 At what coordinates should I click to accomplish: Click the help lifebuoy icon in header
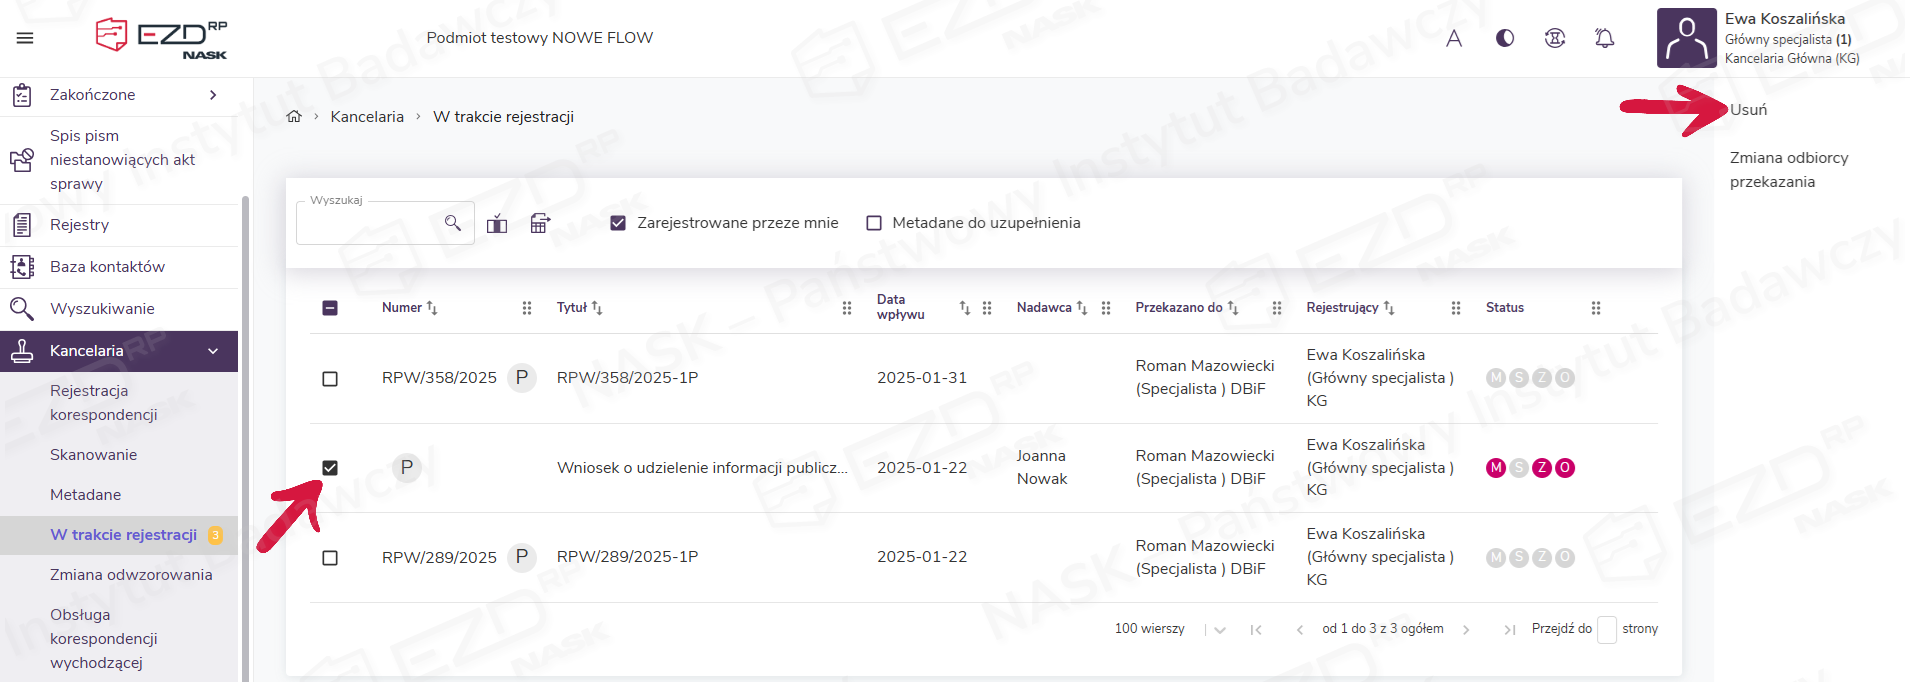[x=1554, y=38]
